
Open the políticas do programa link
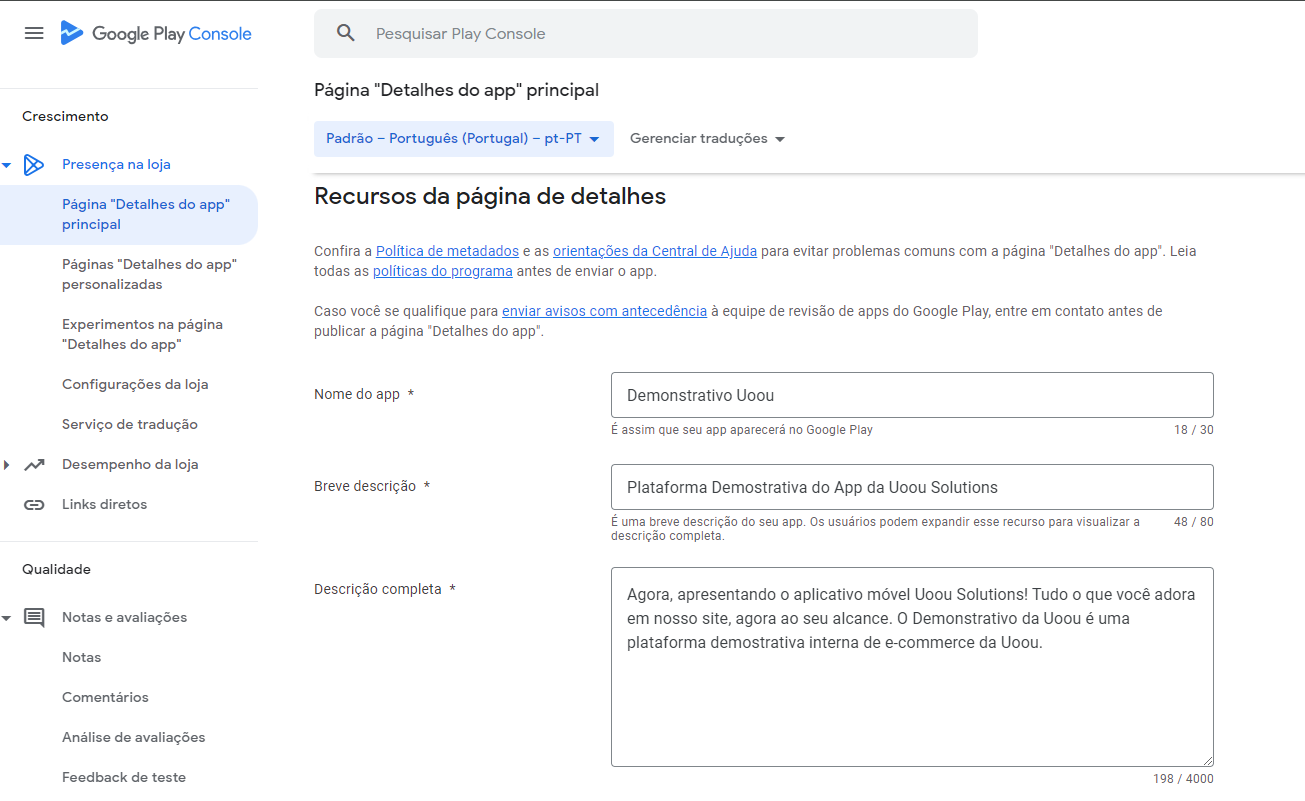(443, 271)
